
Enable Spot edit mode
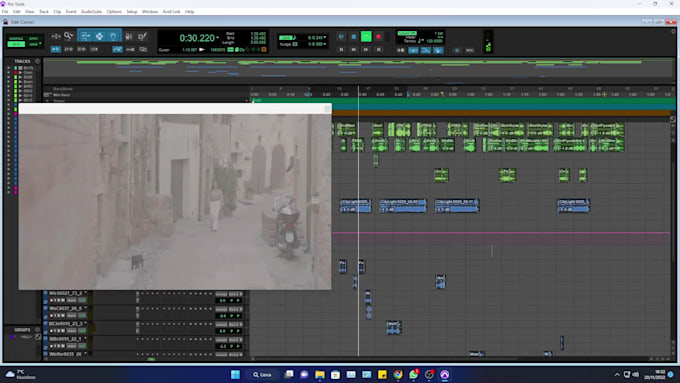click(34, 39)
